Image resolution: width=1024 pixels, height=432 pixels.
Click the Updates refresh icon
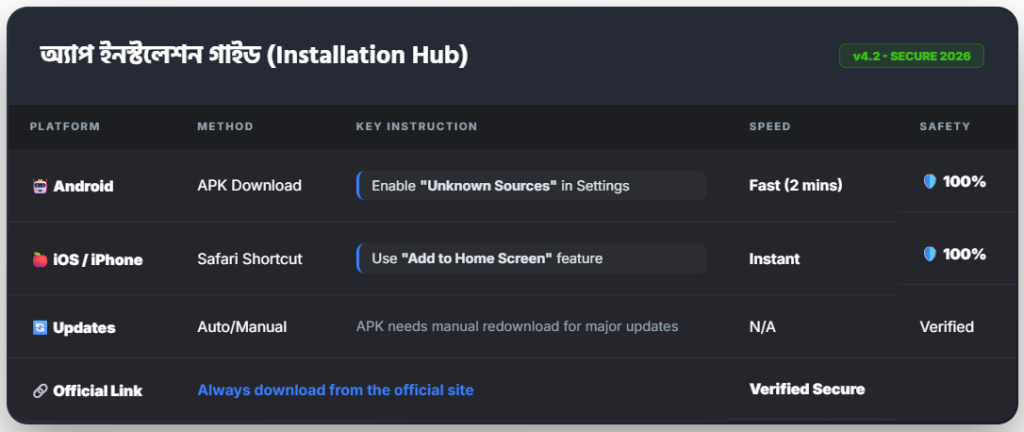coord(40,328)
